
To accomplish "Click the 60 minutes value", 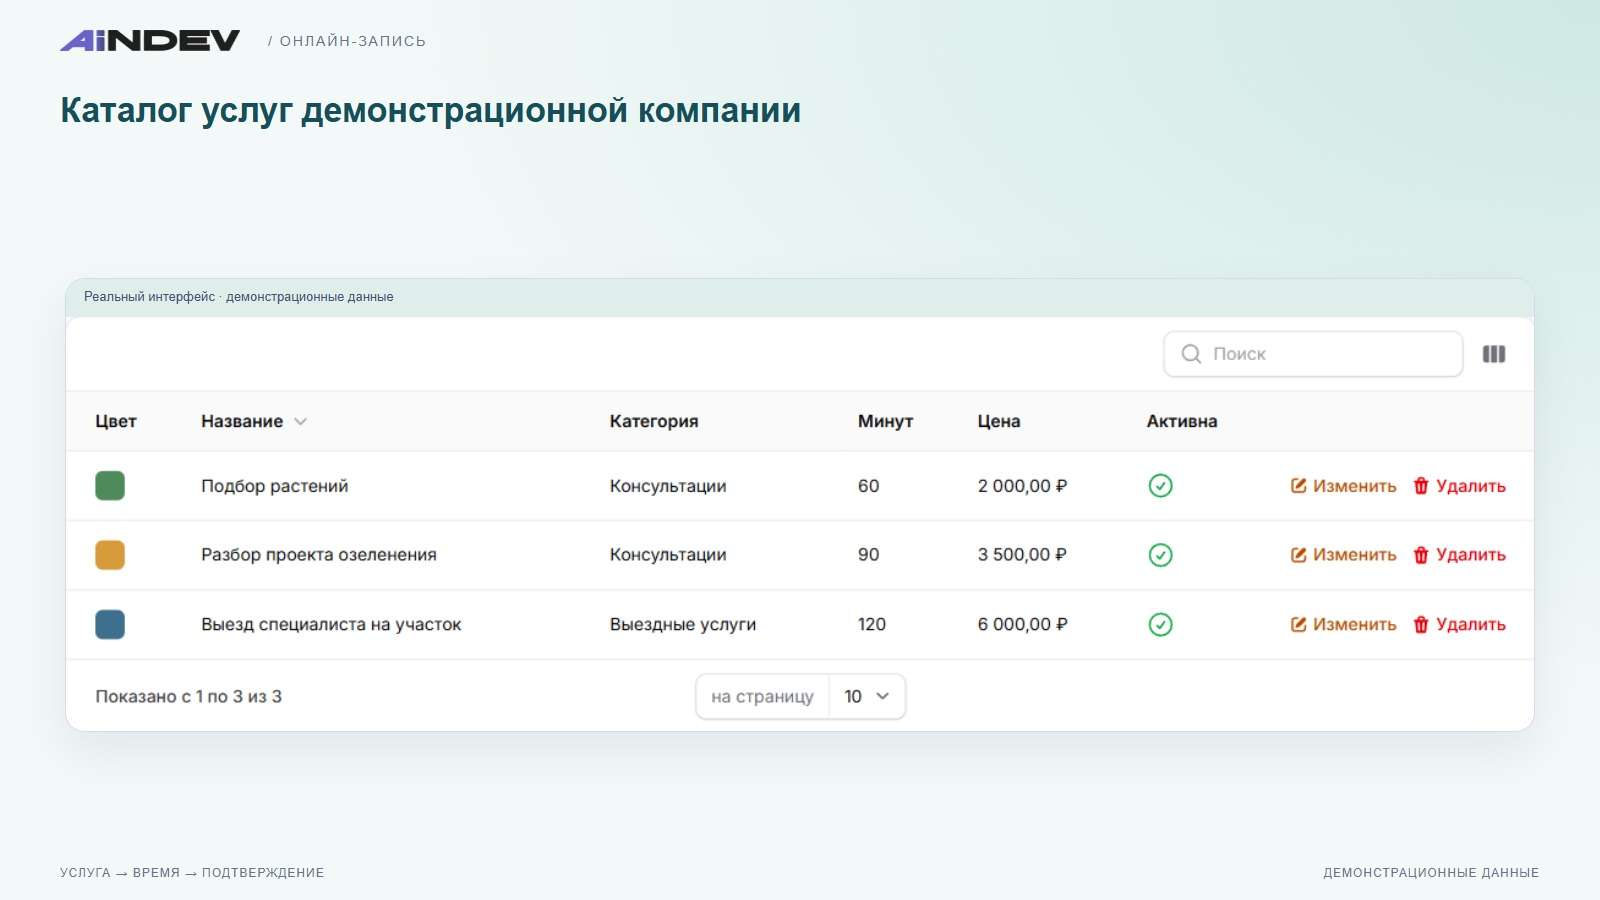I will click(869, 486).
